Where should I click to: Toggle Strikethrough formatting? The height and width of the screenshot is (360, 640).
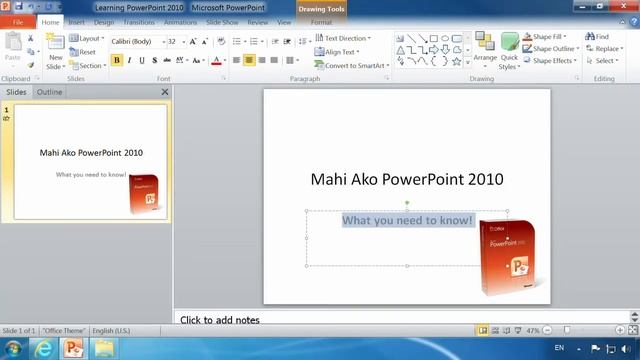167,60
